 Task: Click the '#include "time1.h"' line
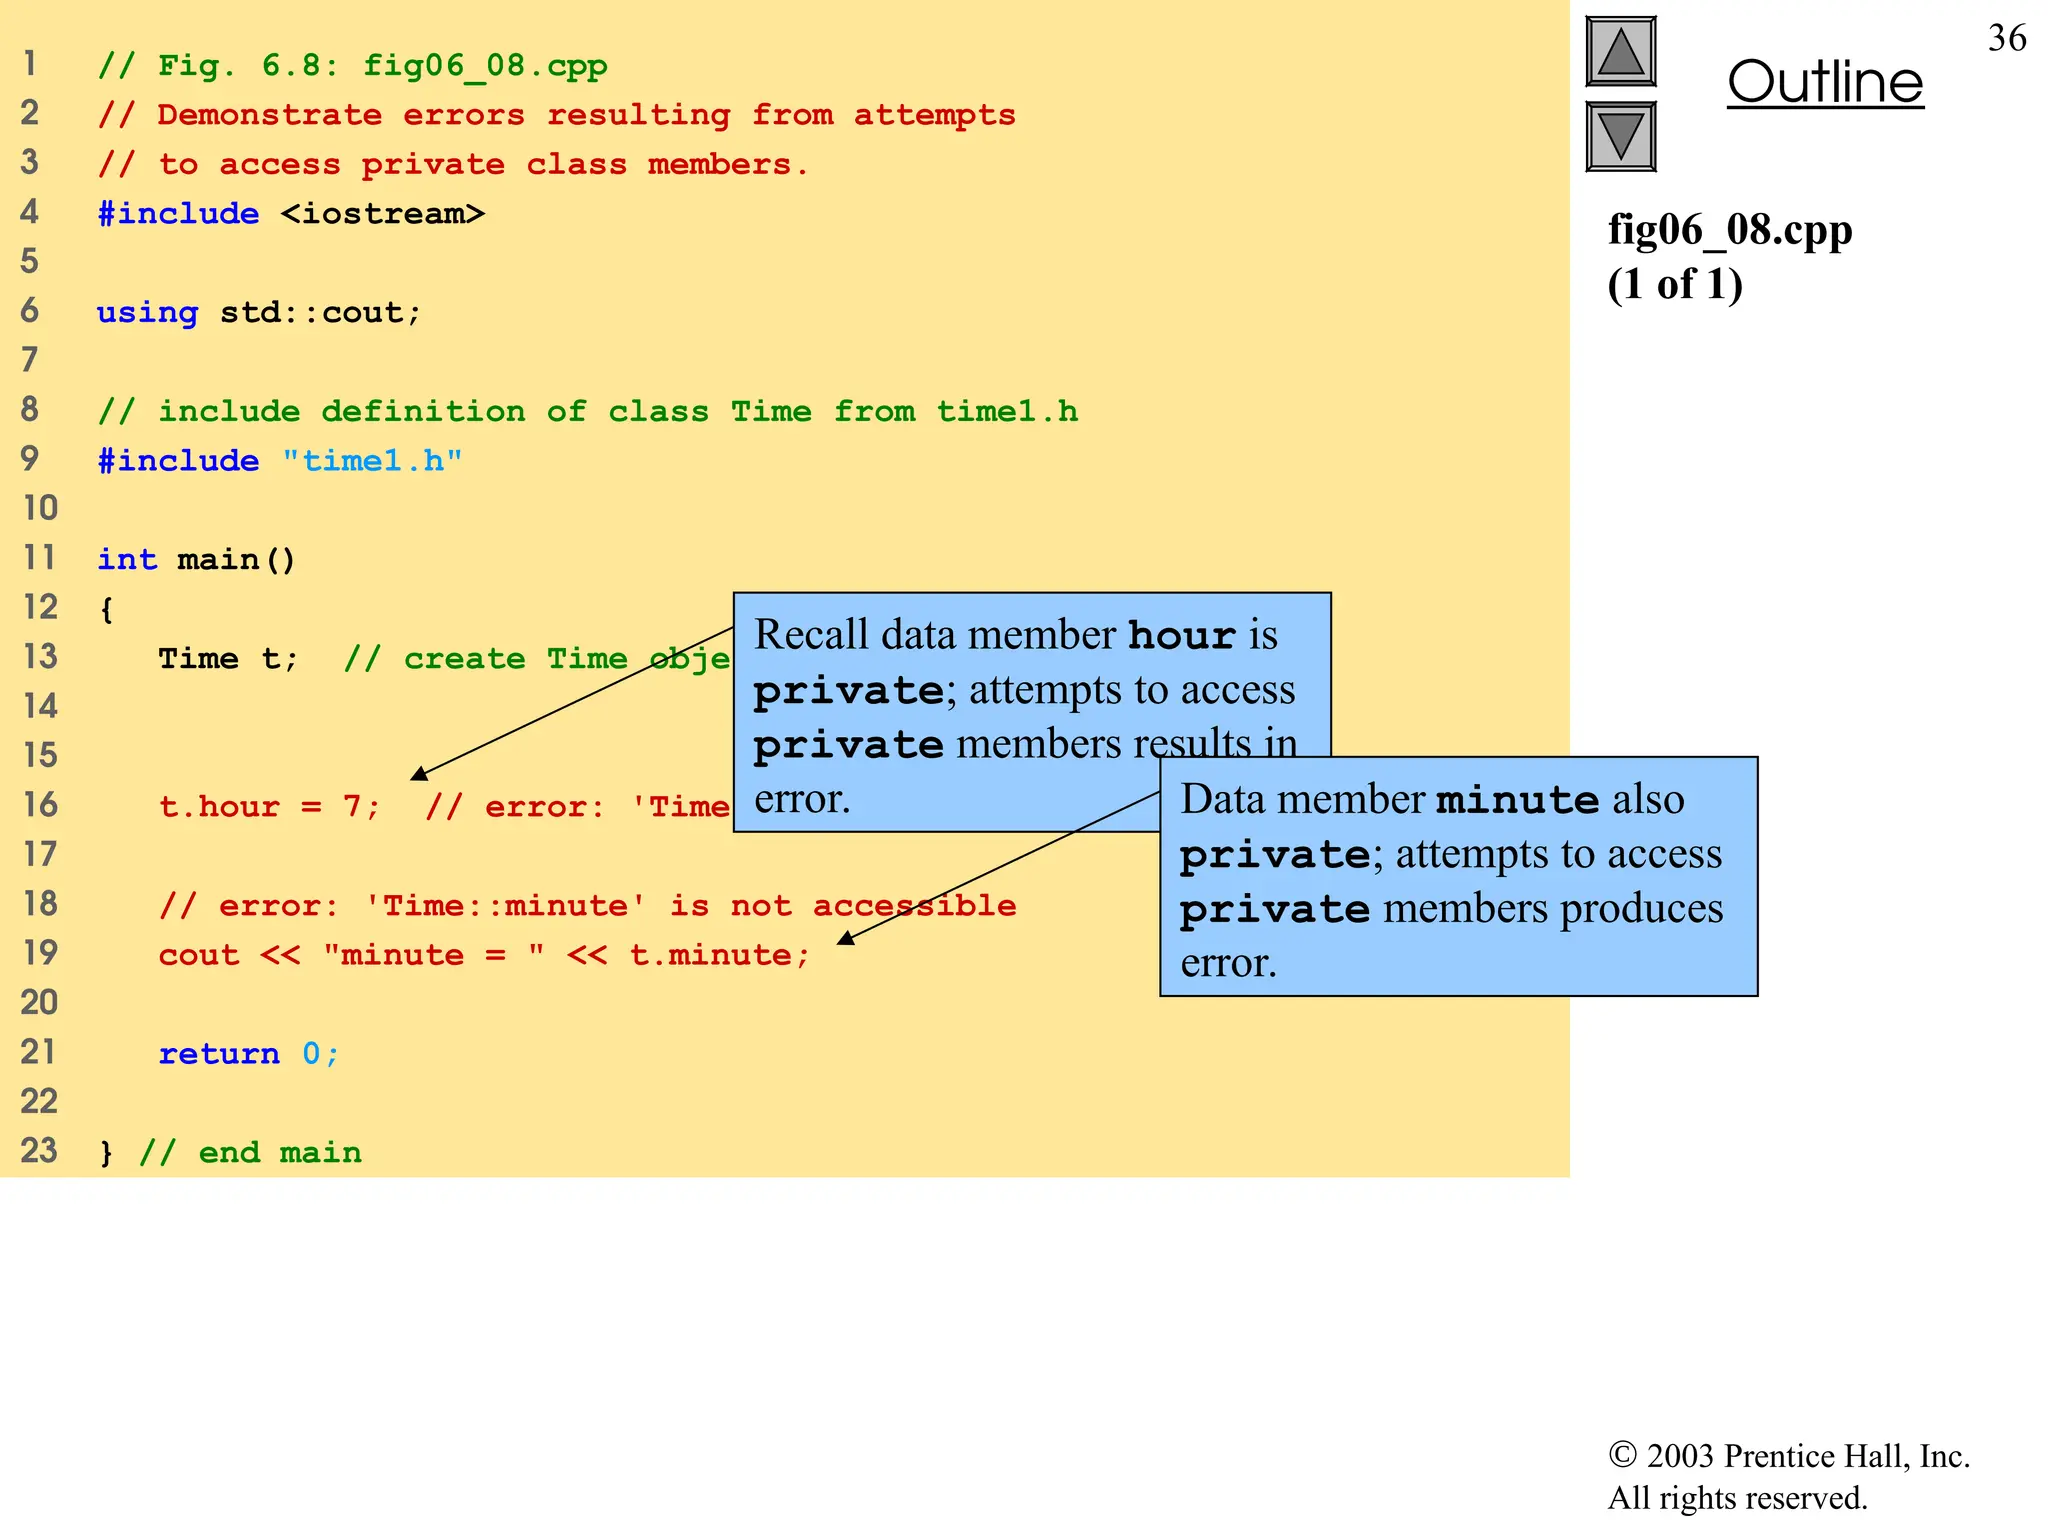280,461
